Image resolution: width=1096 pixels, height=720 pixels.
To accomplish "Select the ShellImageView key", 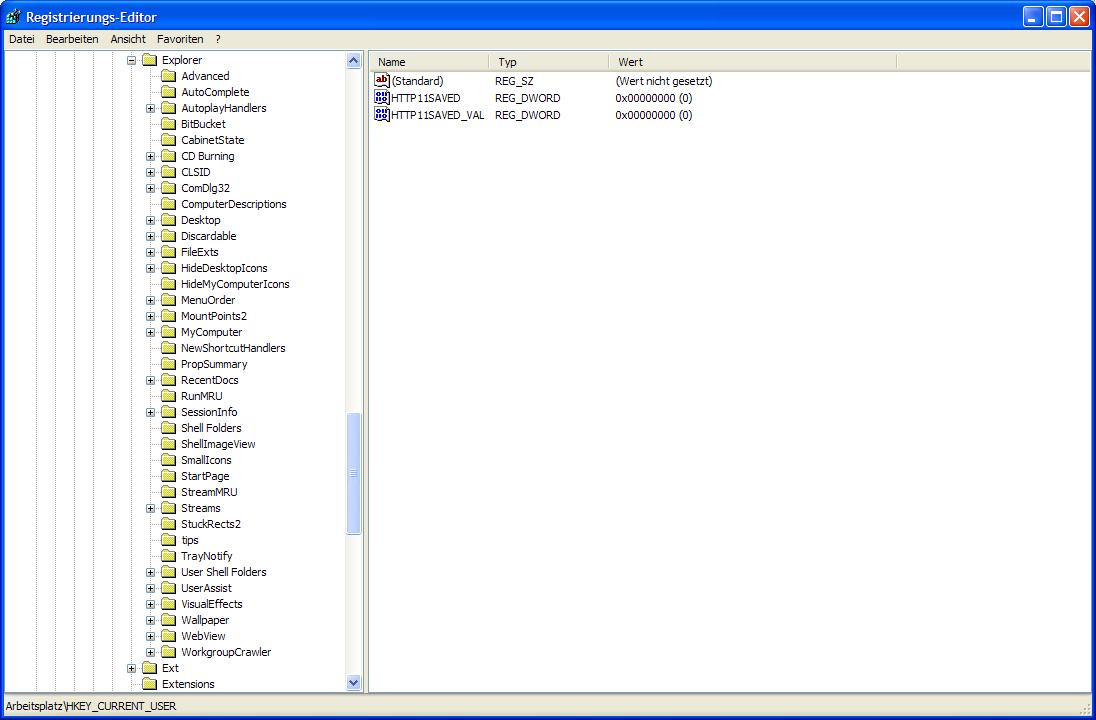I will (x=218, y=445).
